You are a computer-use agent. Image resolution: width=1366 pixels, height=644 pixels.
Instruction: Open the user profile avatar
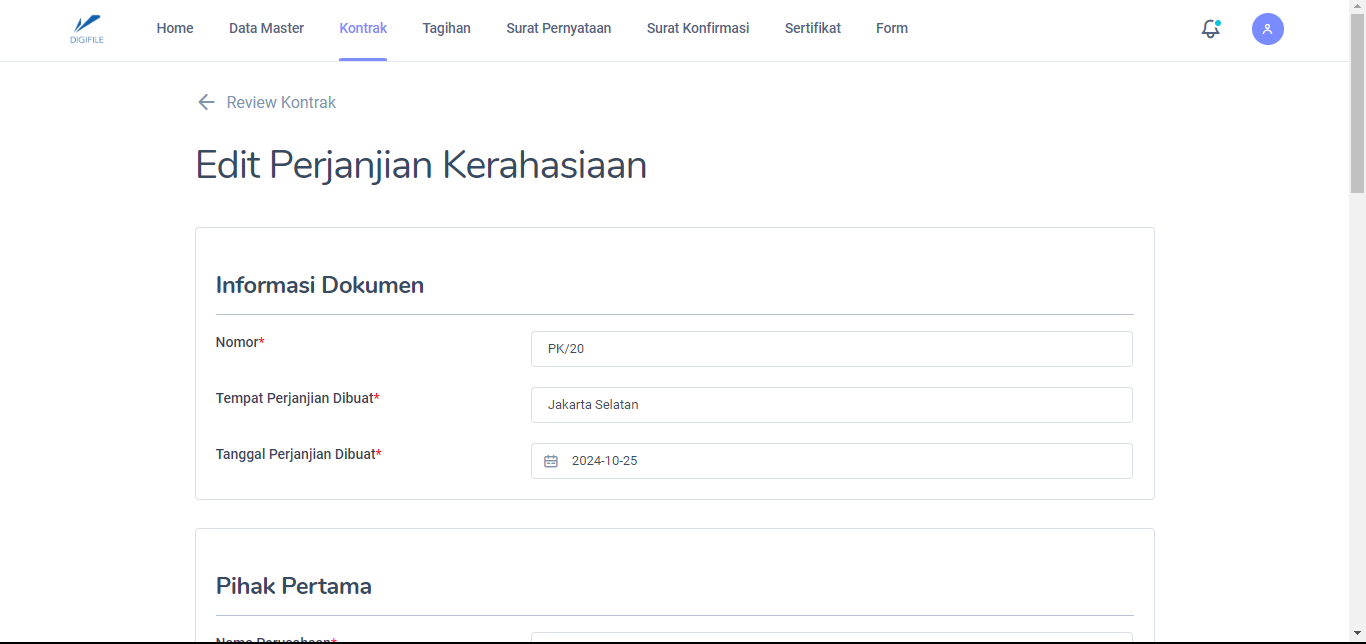tap(1267, 29)
